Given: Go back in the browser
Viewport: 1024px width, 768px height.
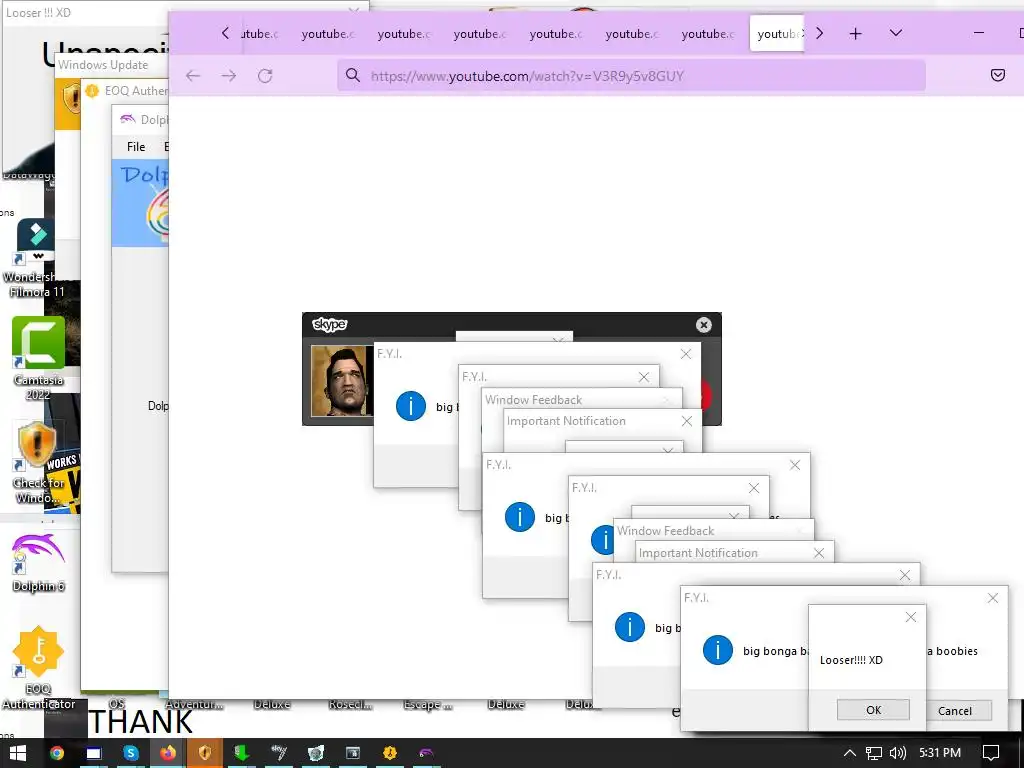Looking at the screenshot, I should click(x=193, y=76).
